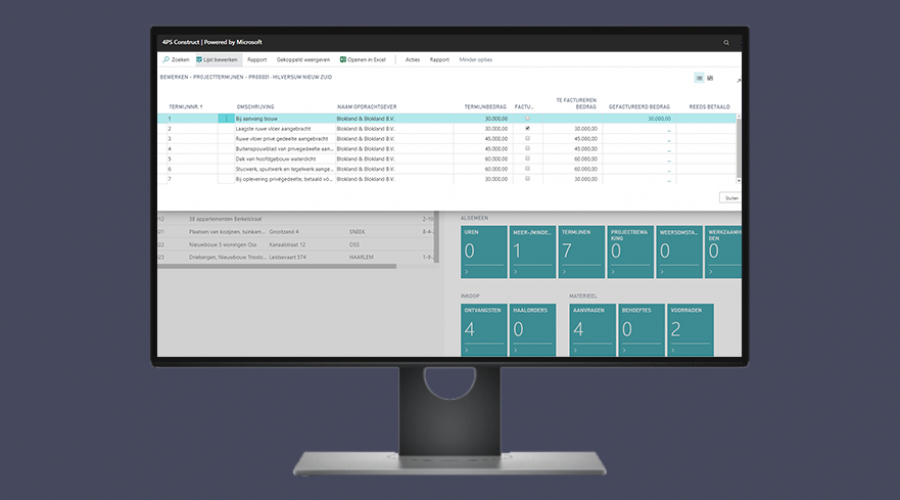Viewport: 900px width, 500px height.
Task: Click HAARLEM city cell in background list
Action: (x=361, y=257)
